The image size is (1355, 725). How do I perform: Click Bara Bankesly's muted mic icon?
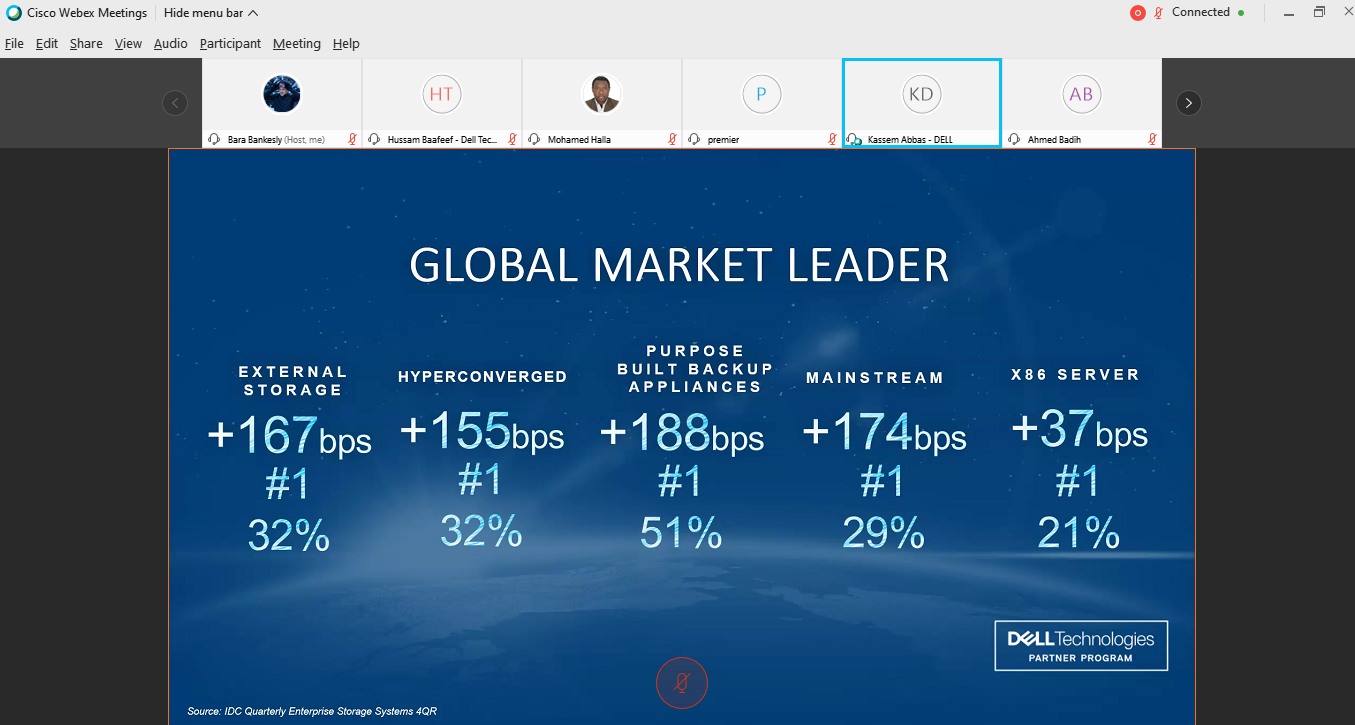pos(352,139)
